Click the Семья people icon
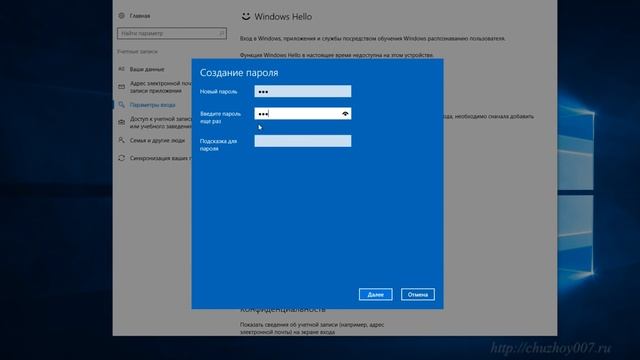The width and height of the screenshot is (640, 360). pos(122,140)
